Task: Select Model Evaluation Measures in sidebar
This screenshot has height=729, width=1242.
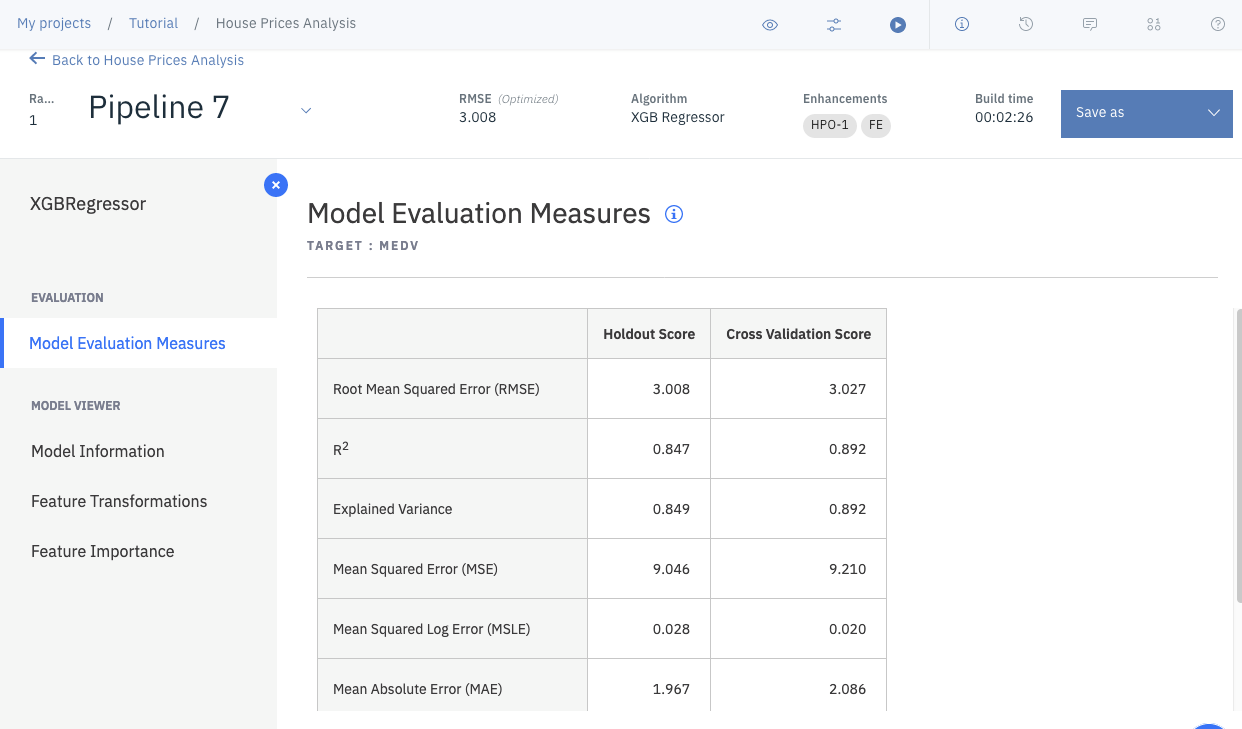Action: point(128,343)
